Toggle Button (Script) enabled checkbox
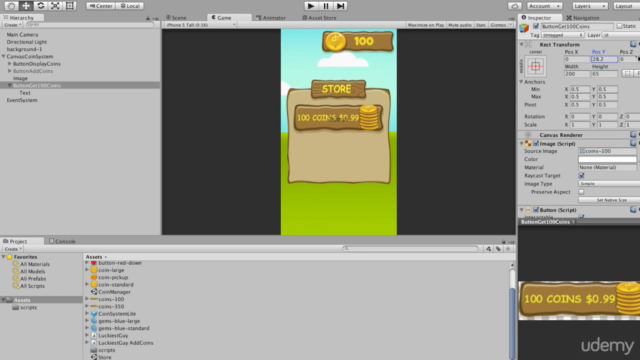 [x=536, y=210]
